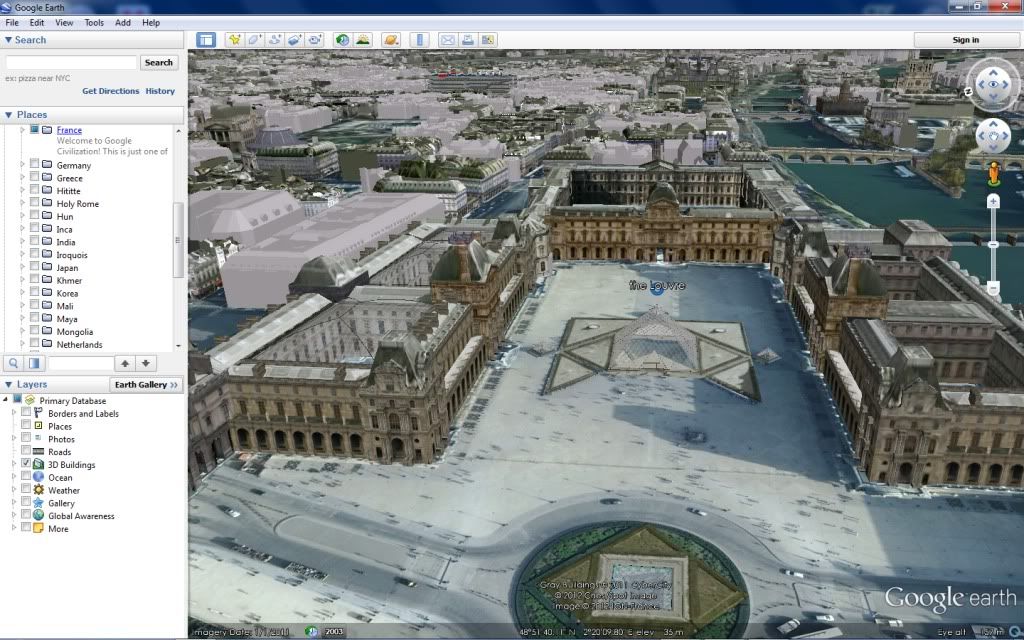This screenshot has height=640, width=1024.
Task: Check the Germany folder checkbox
Action: 34,164
